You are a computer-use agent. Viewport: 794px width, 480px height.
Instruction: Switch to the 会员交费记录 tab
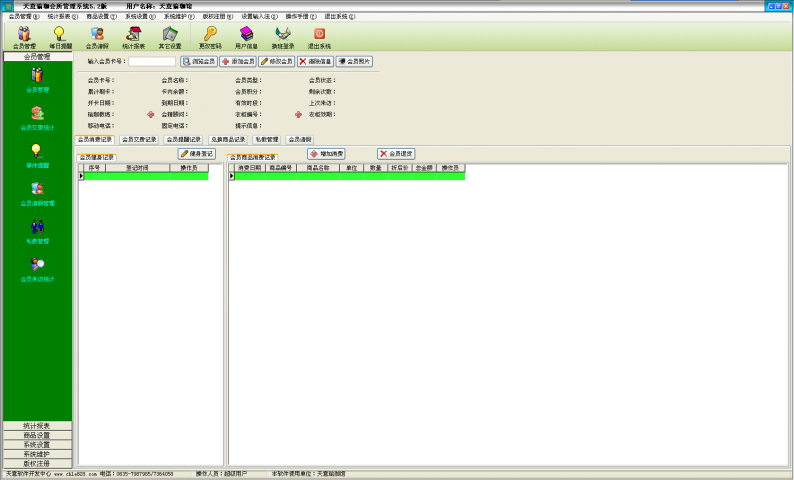pos(139,140)
